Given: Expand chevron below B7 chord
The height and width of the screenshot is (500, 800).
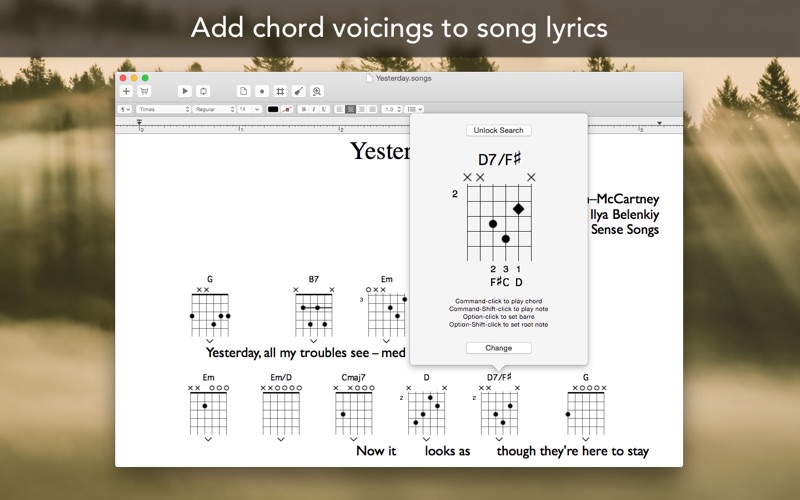Looking at the screenshot, I should 314,341.
